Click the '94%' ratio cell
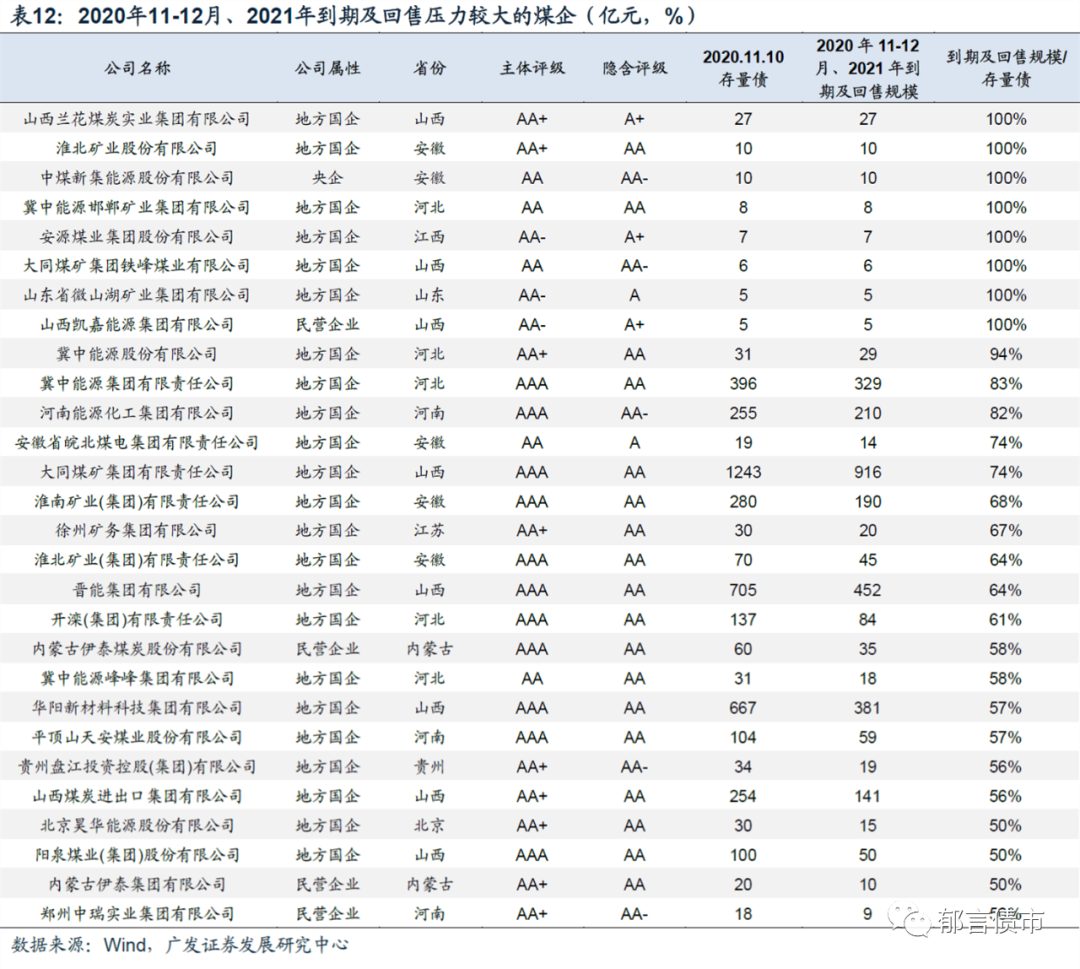Viewport: 1080px width, 969px height. [1006, 355]
